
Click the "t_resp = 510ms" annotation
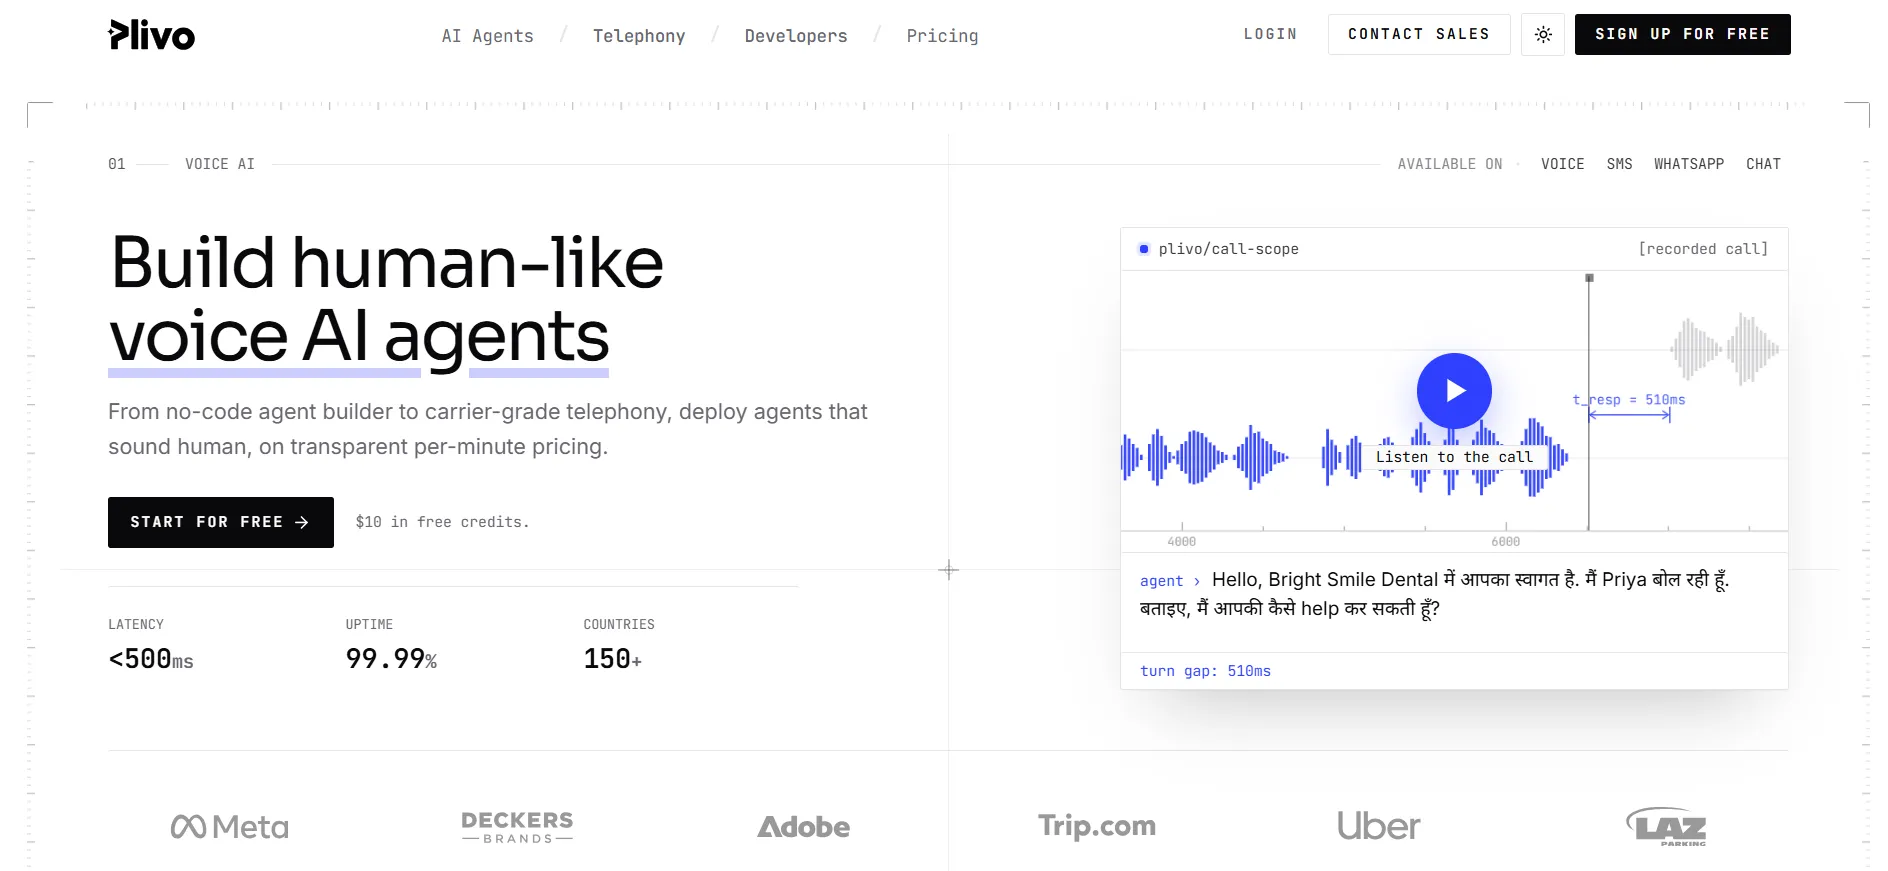tap(1629, 400)
